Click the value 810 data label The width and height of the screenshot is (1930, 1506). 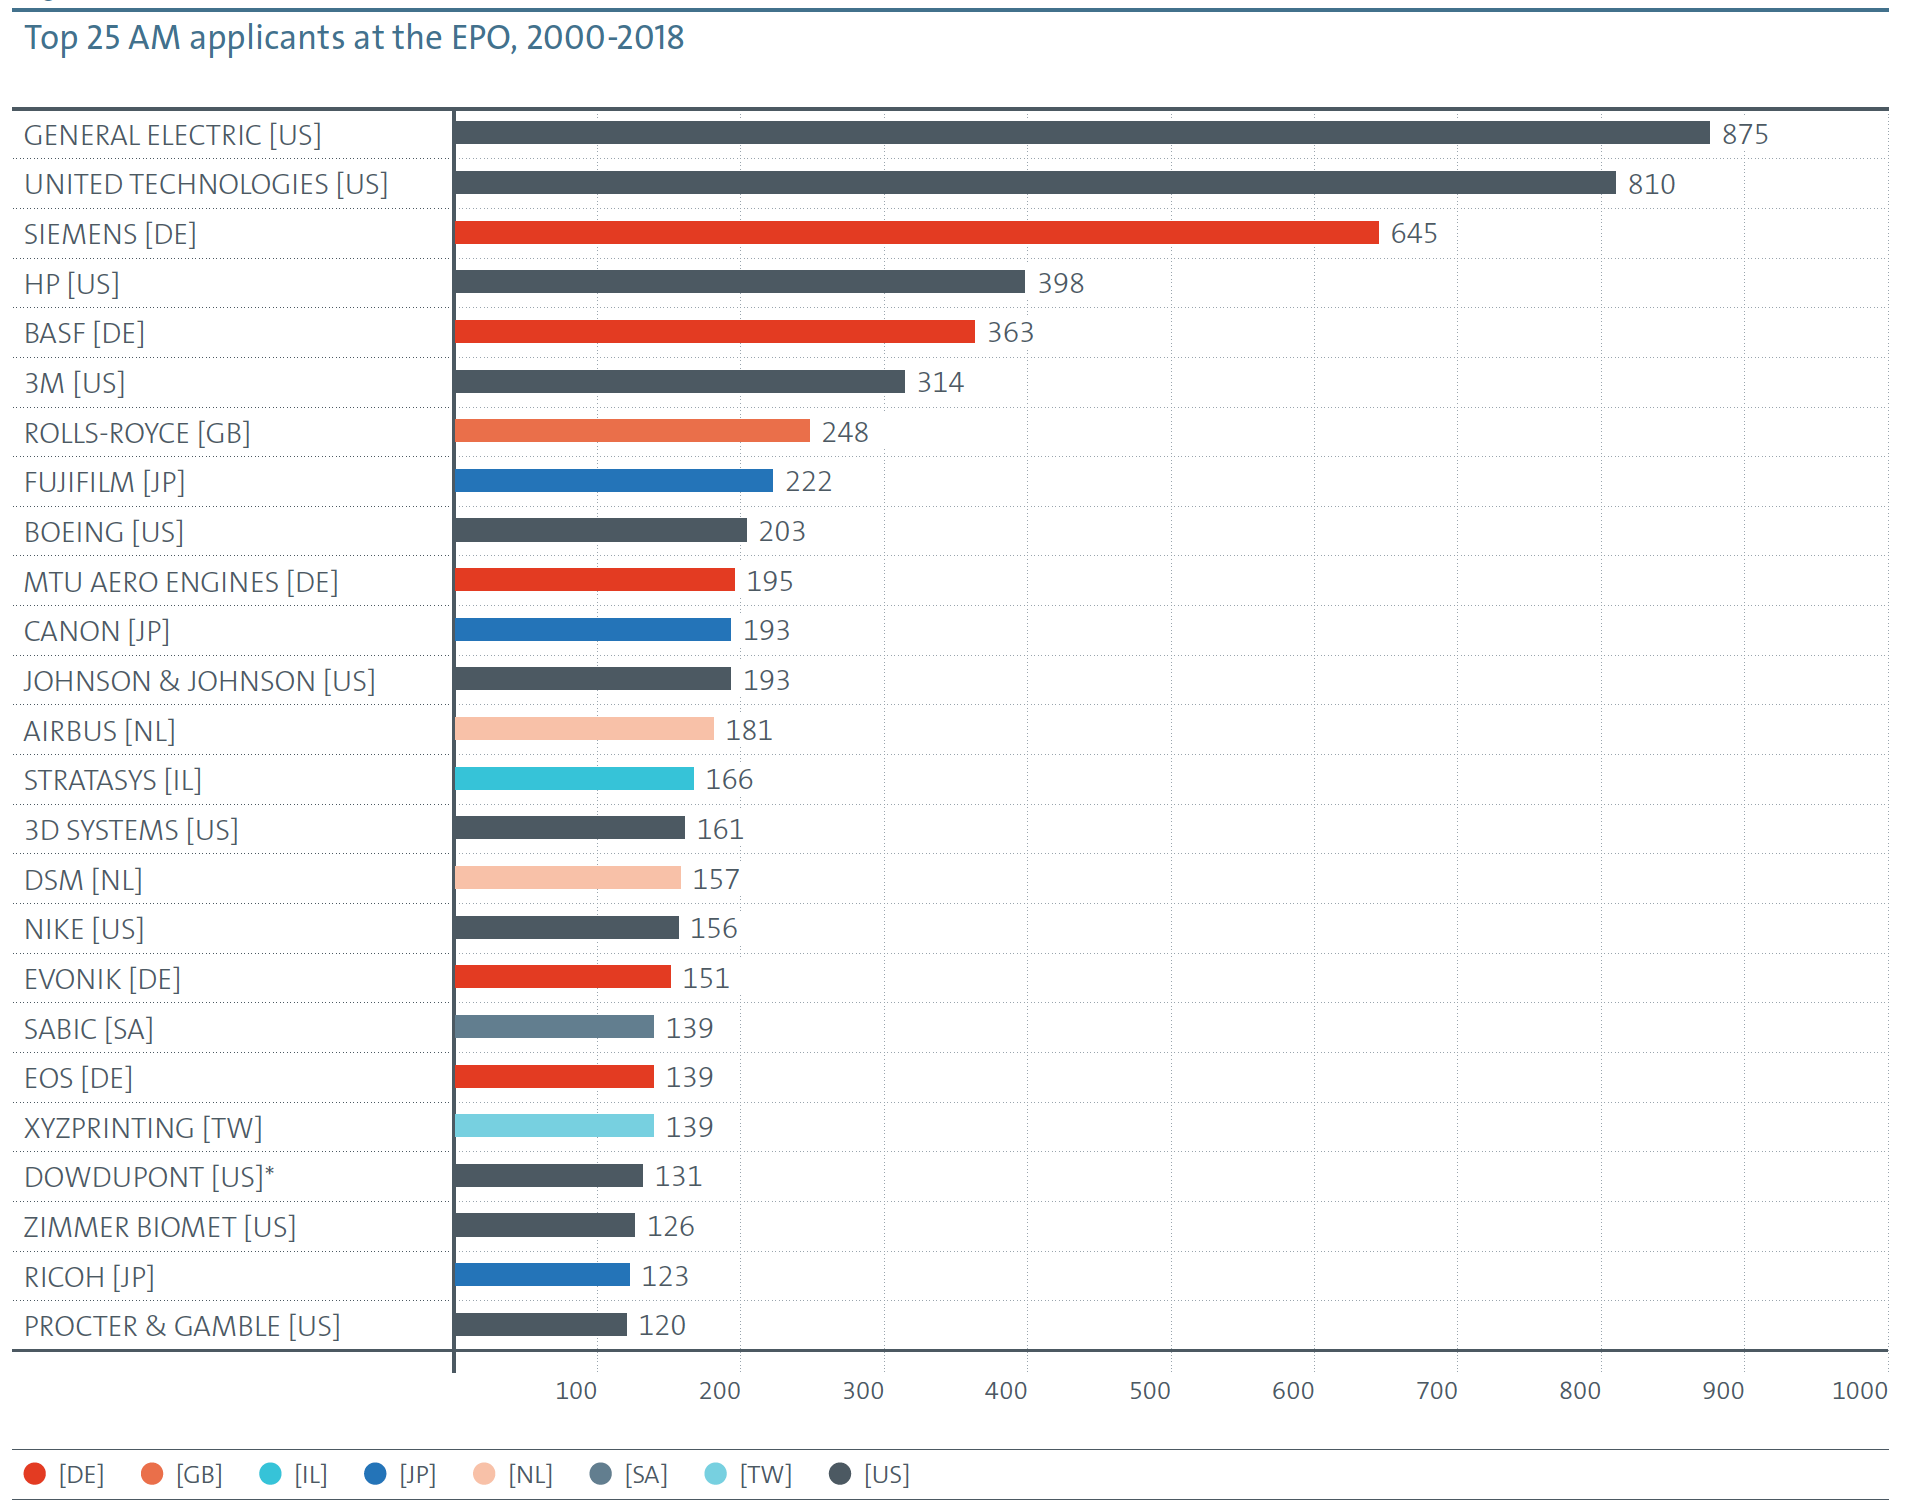(x=1651, y=184)
